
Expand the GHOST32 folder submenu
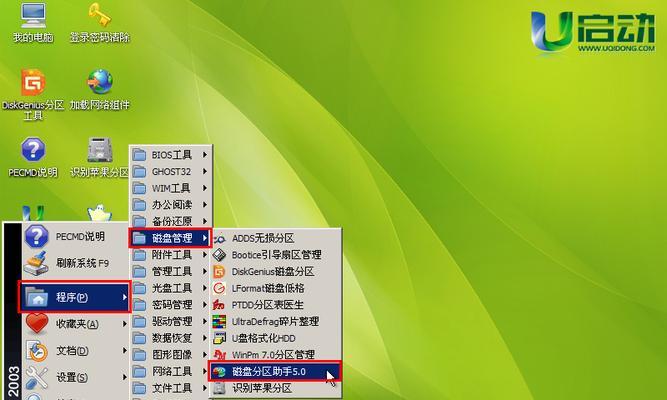point(170,171)
